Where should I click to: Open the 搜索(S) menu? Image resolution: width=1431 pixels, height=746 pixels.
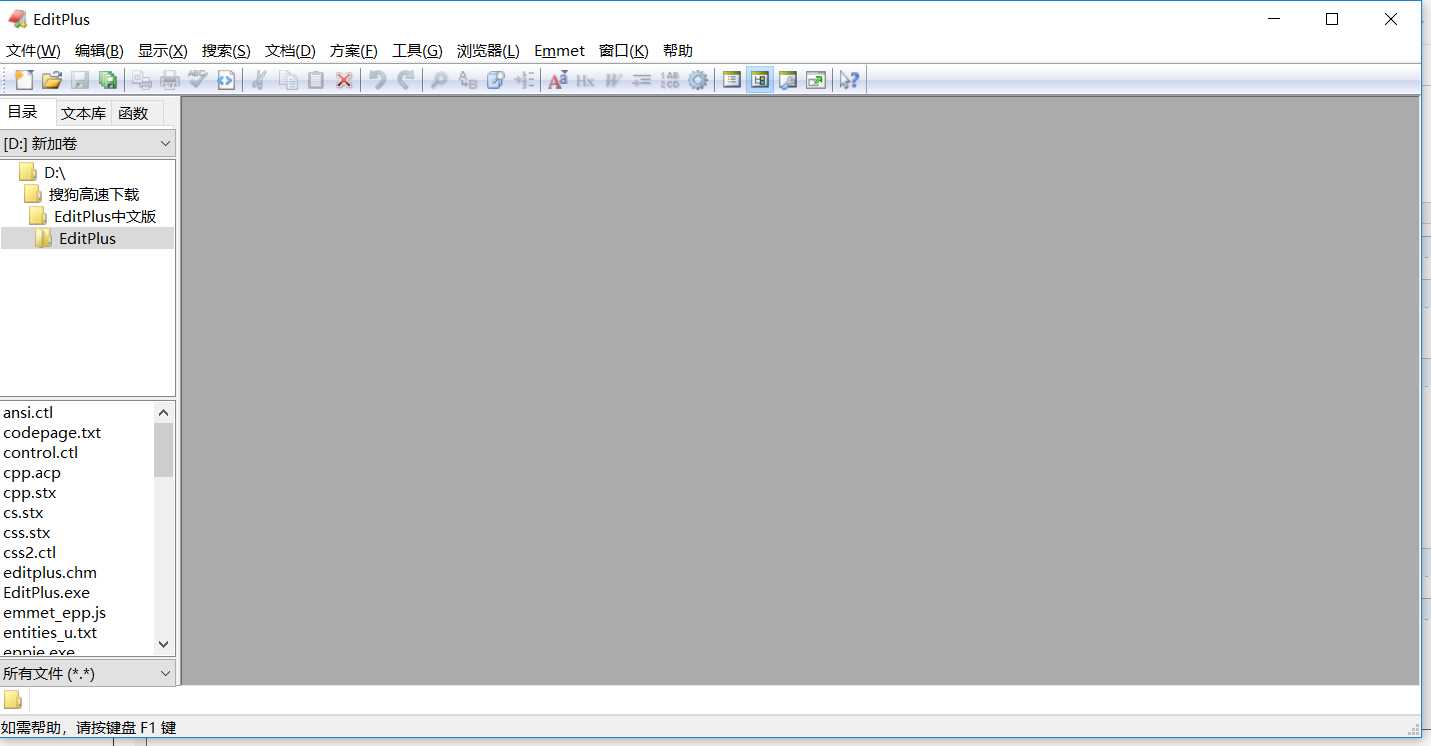[226, 51]
